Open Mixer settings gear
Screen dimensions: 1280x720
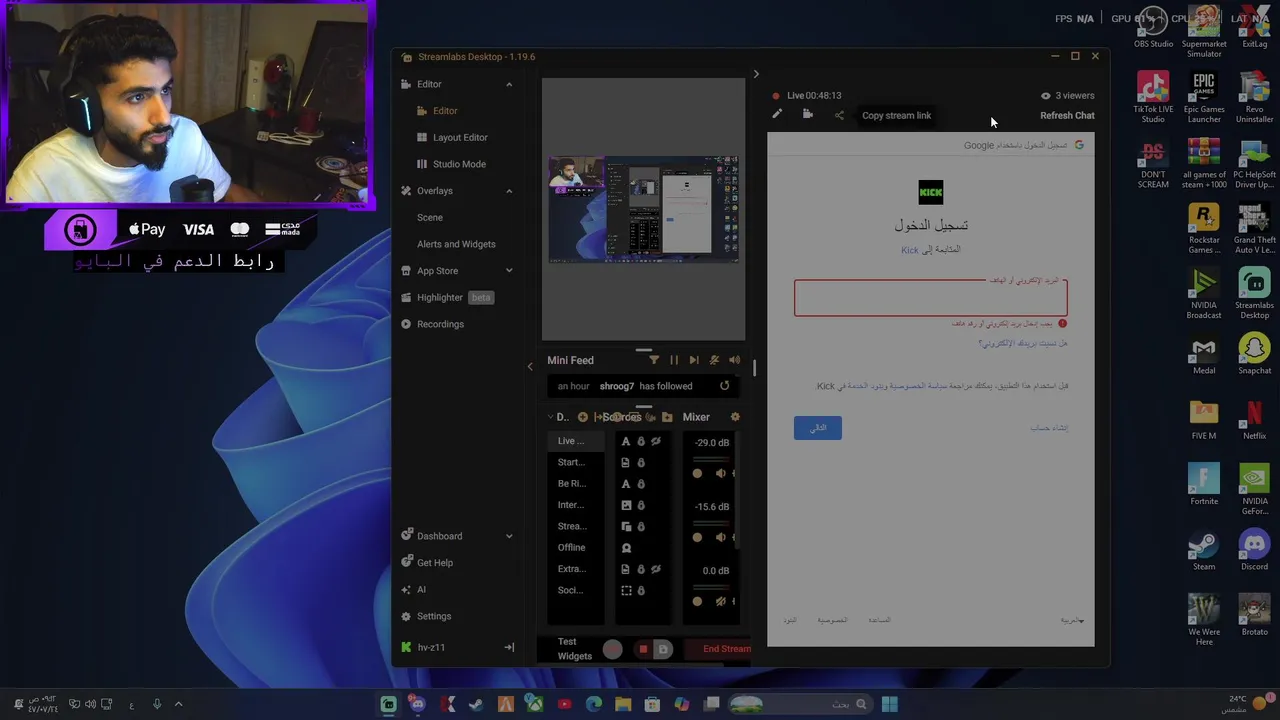tap(735, 417)
